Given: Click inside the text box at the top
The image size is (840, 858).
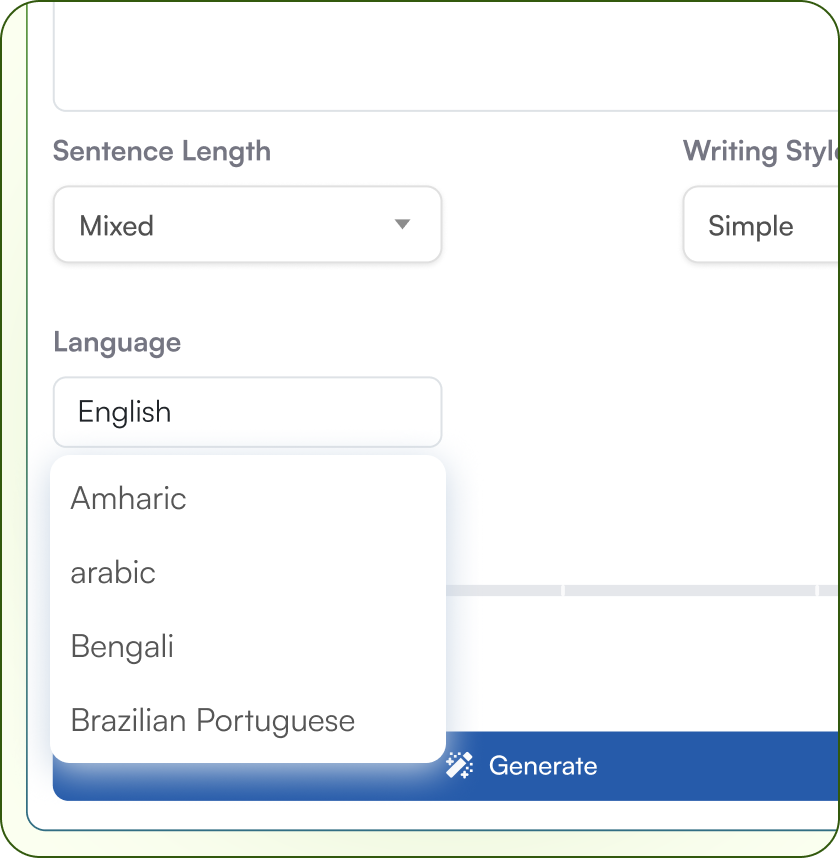Looking at the screenshot, I should click(x=440, y=55).
